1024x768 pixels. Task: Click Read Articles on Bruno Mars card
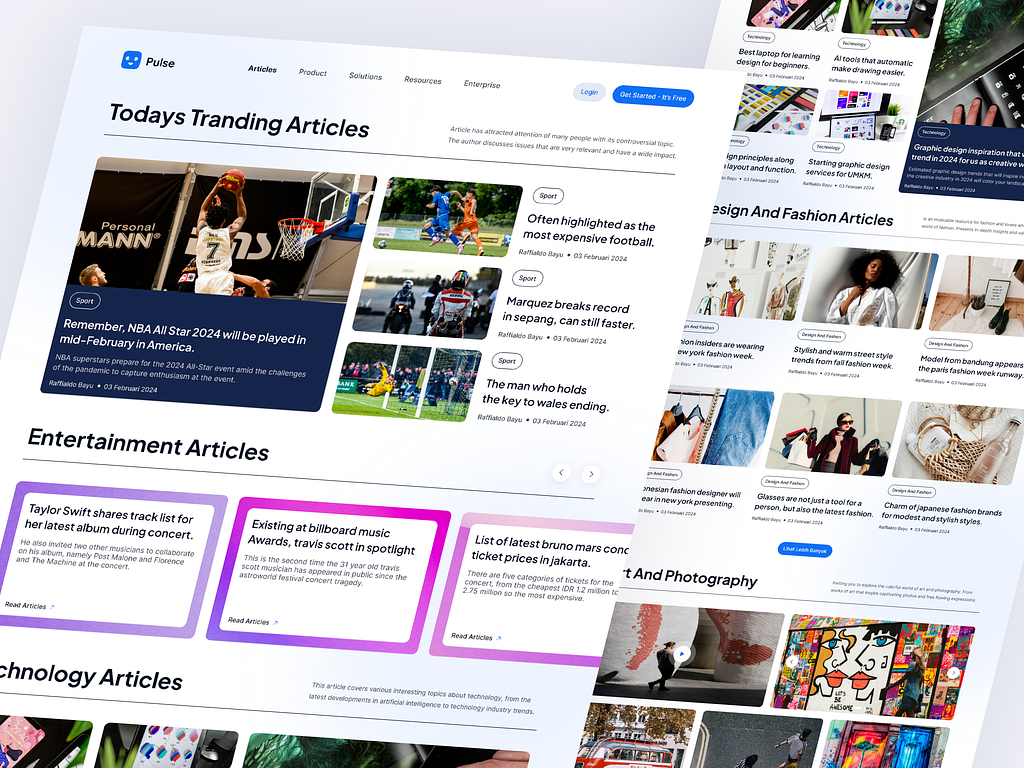[x=472, y=636]
